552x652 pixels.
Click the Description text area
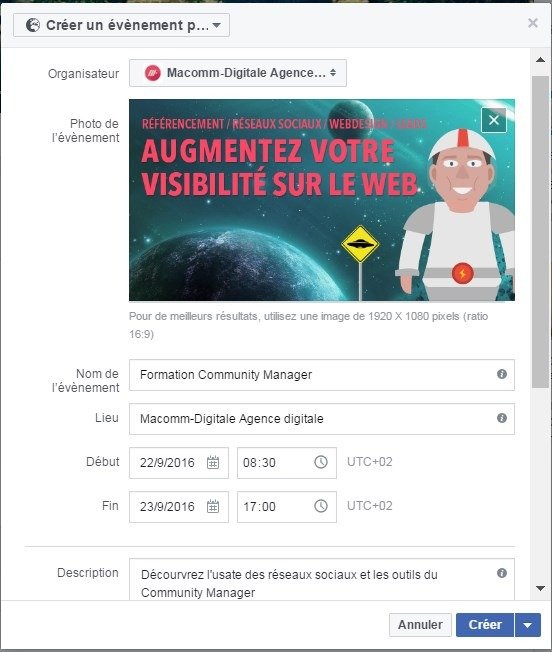[x=322, y=579]
